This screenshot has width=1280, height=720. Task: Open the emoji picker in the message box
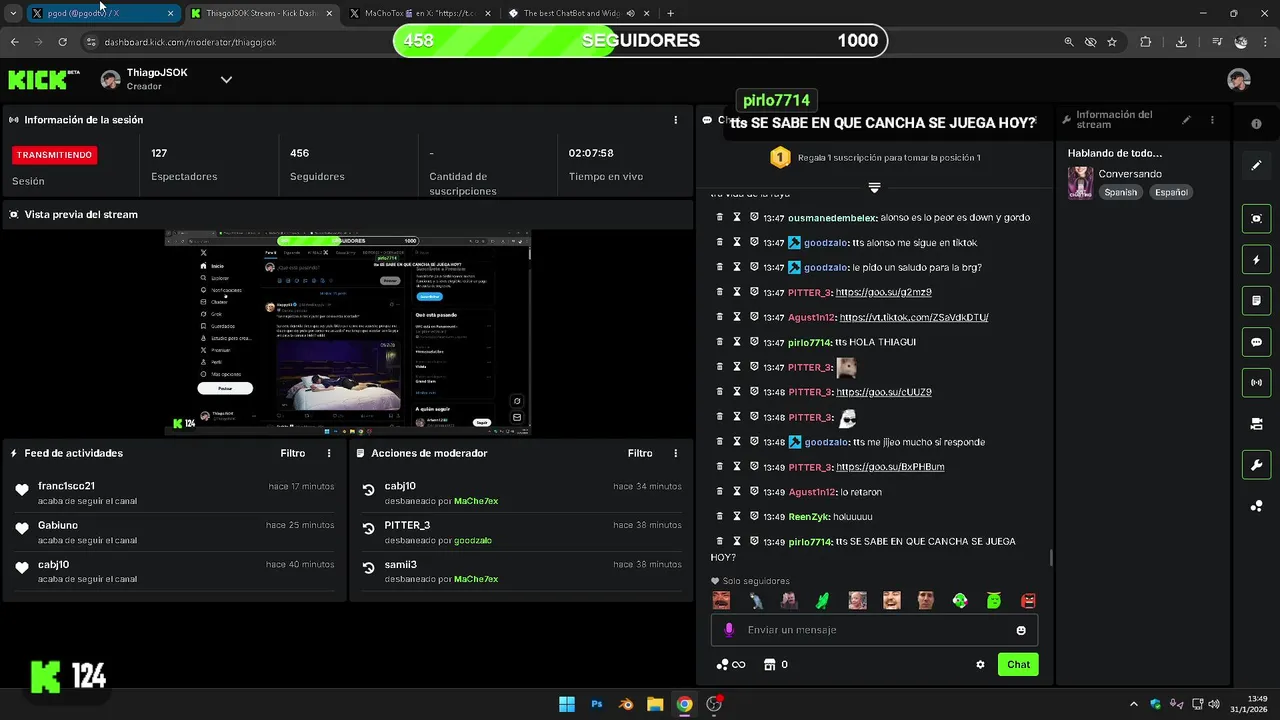point(1021,630)
